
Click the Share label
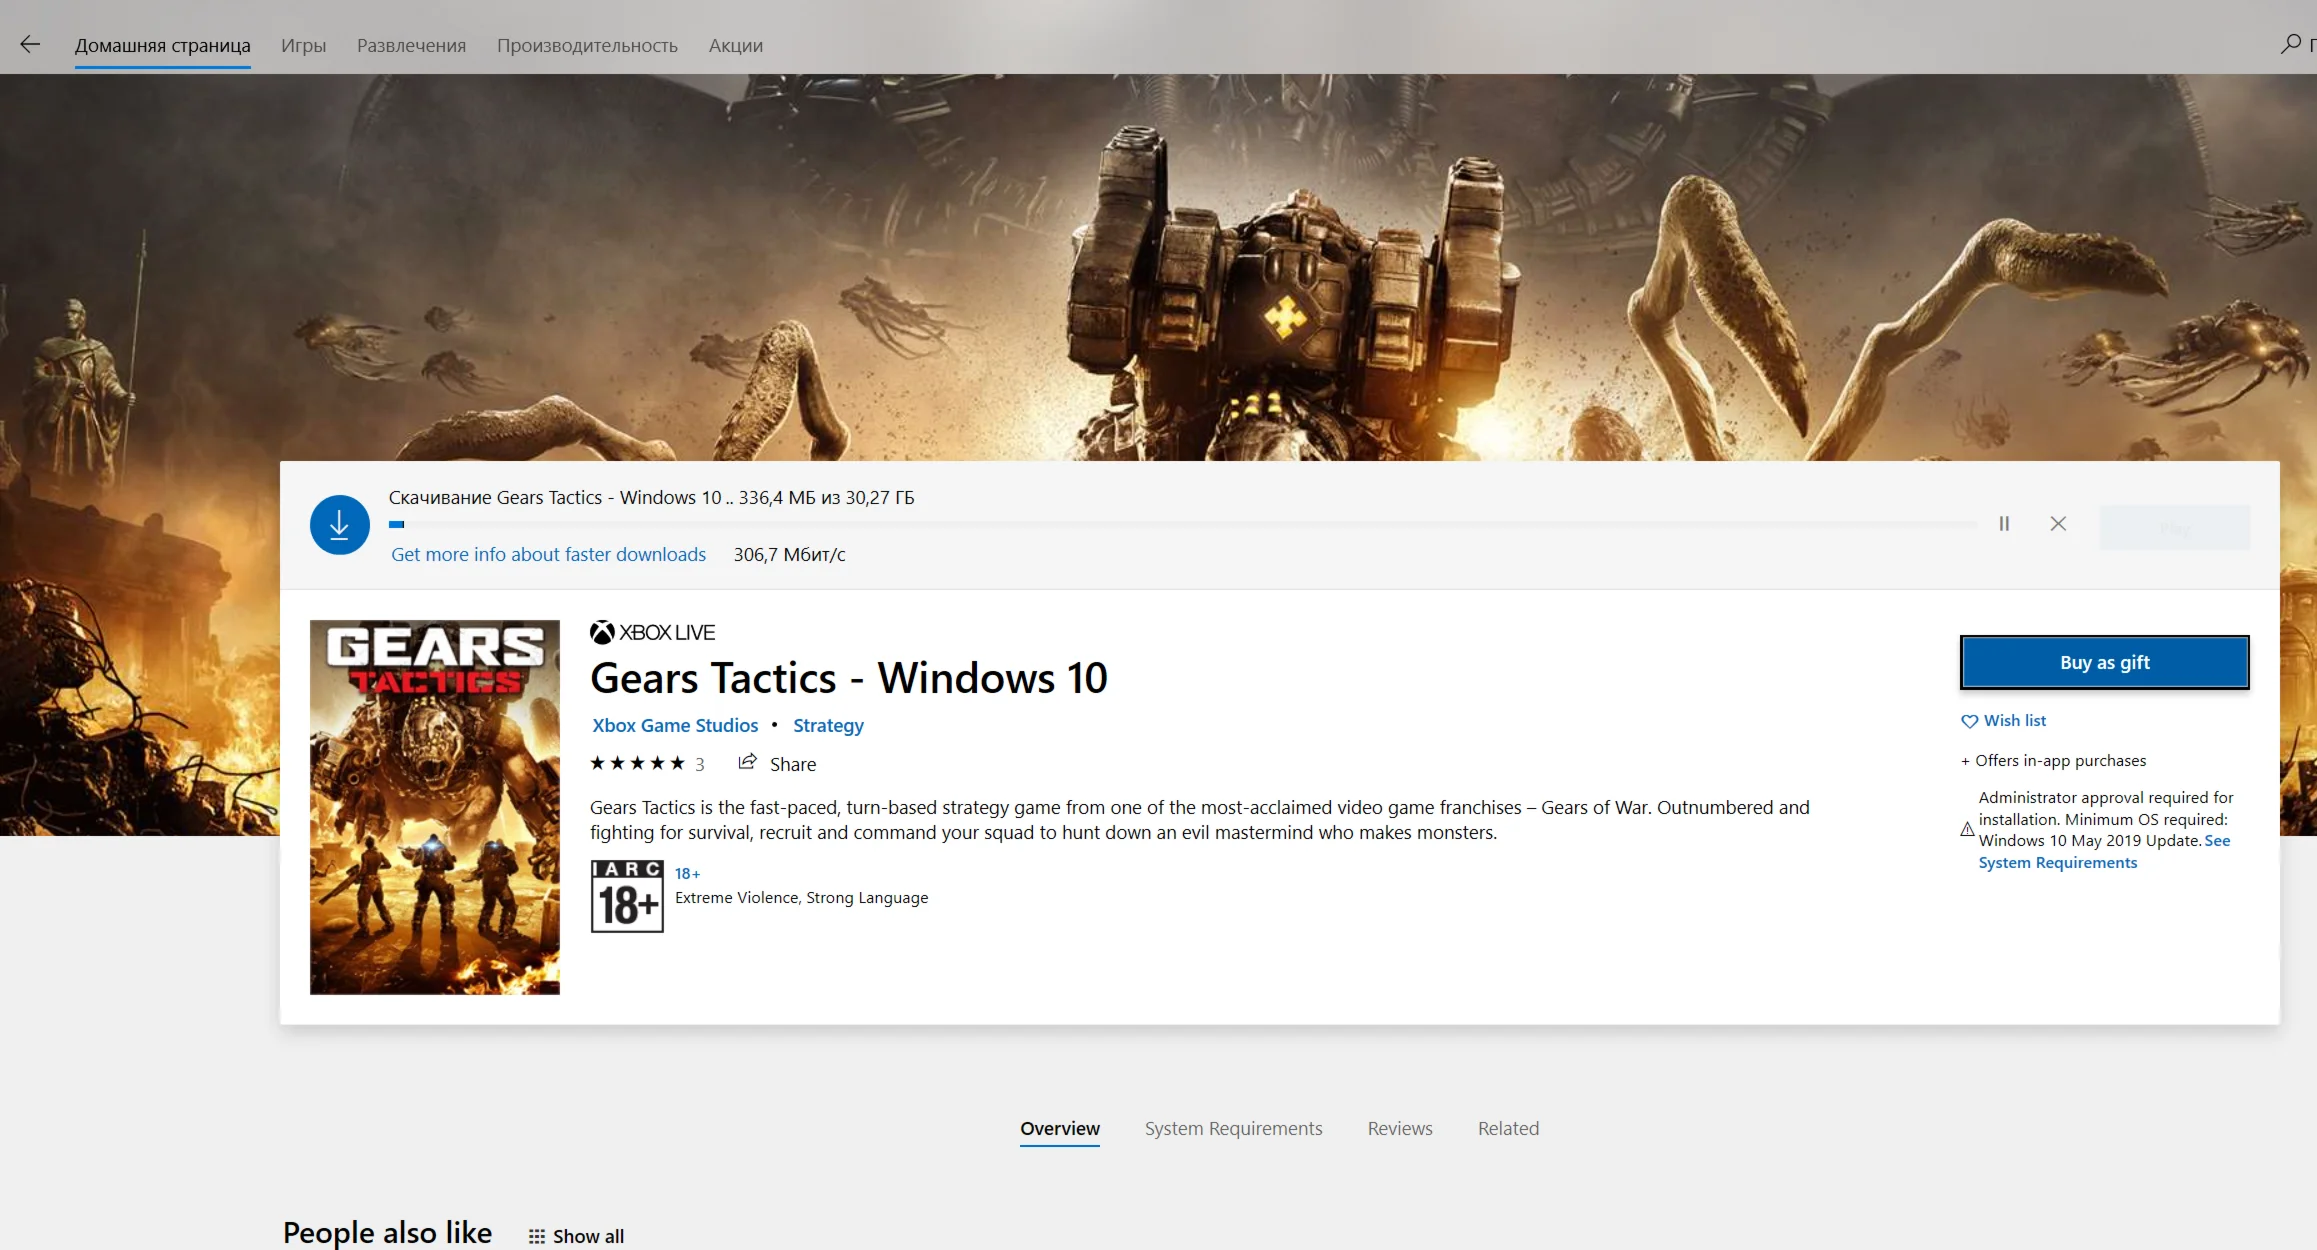point(793,764)
